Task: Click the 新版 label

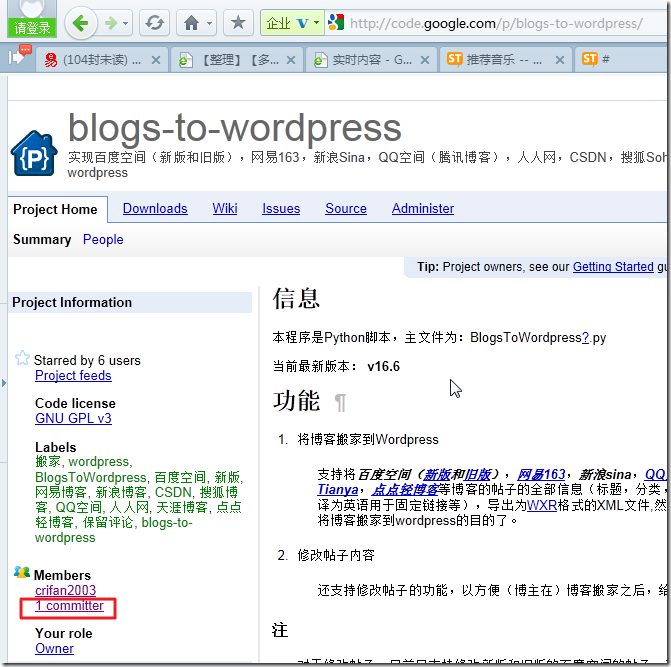Action: [x=227, y=477]
